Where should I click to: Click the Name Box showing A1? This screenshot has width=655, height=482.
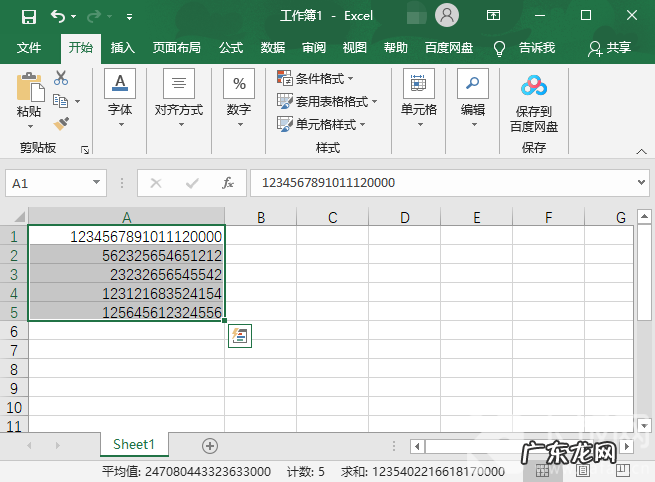(48, 183)
